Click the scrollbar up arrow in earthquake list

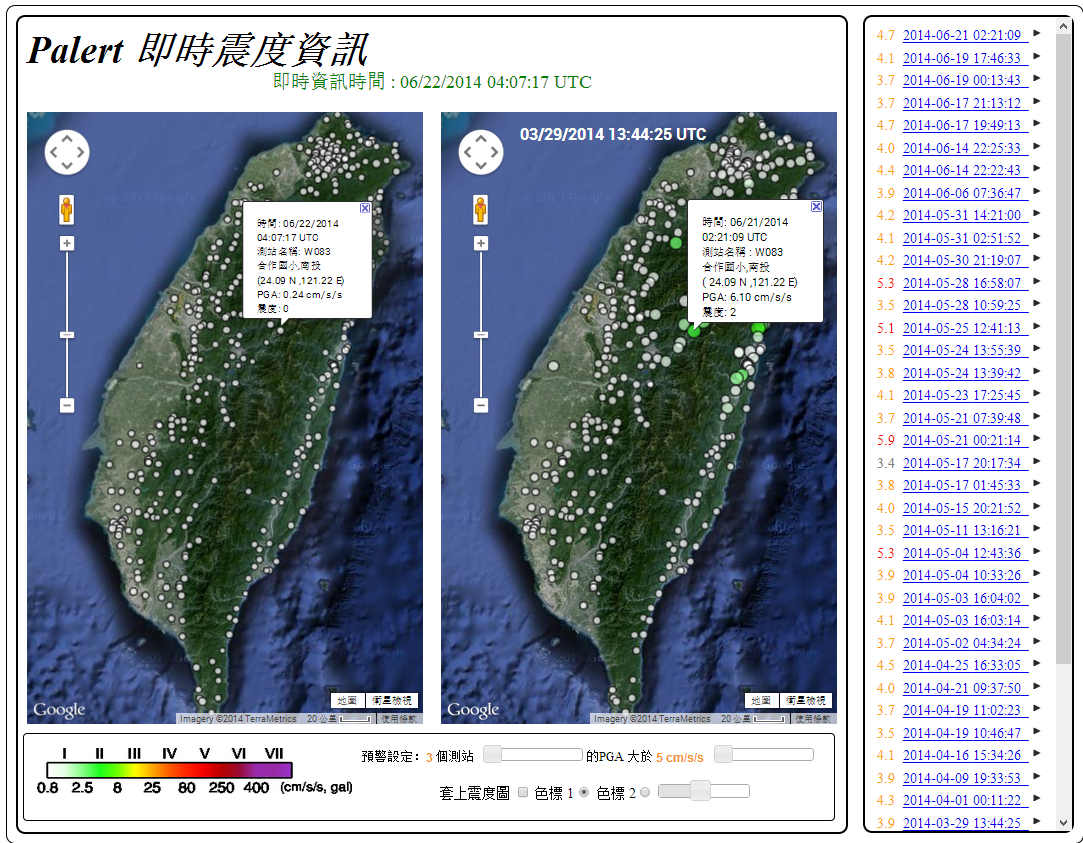point(1063,26)
